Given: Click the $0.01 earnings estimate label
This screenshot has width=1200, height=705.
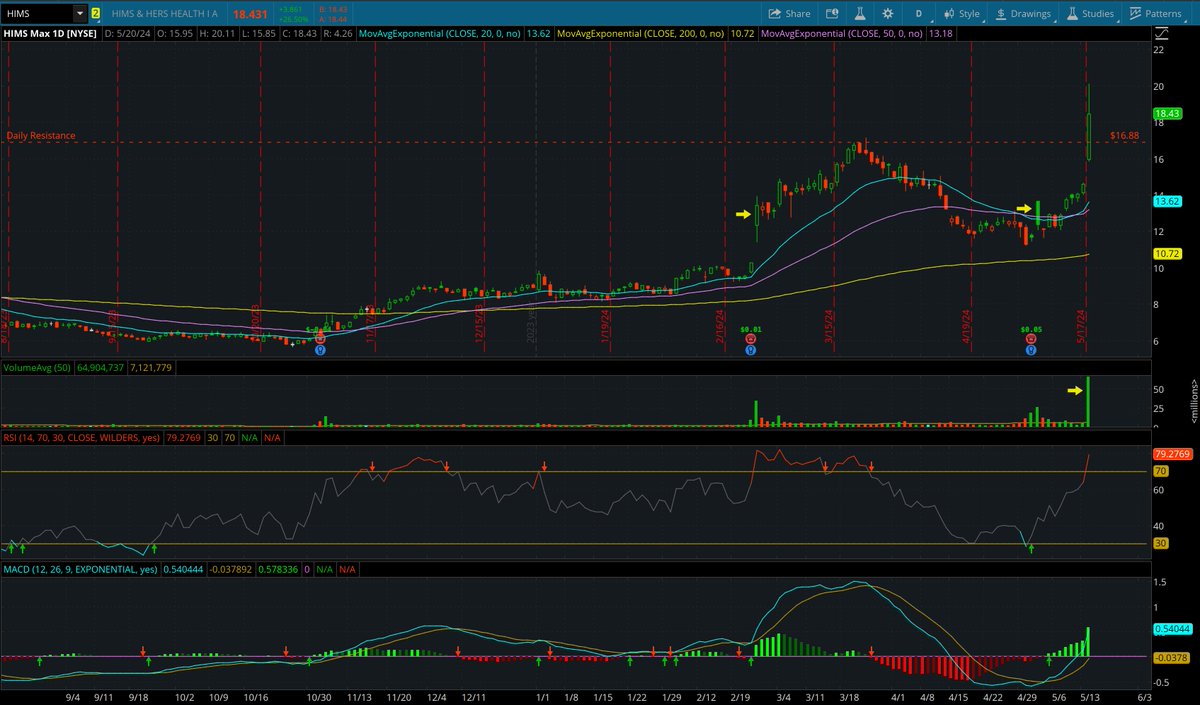Looking at the screenshot, I should coord(751,328).
